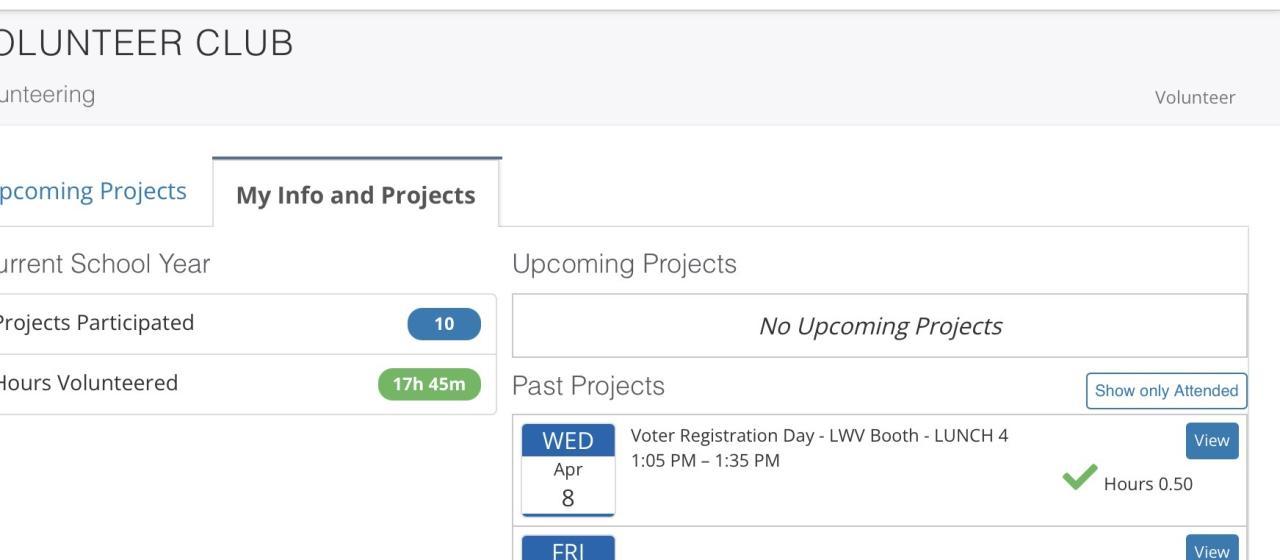This screenshot has width=1280, height=560.
Task: Click the blue projects count badge
Action: pyautogui.click(x=444, y=324)
